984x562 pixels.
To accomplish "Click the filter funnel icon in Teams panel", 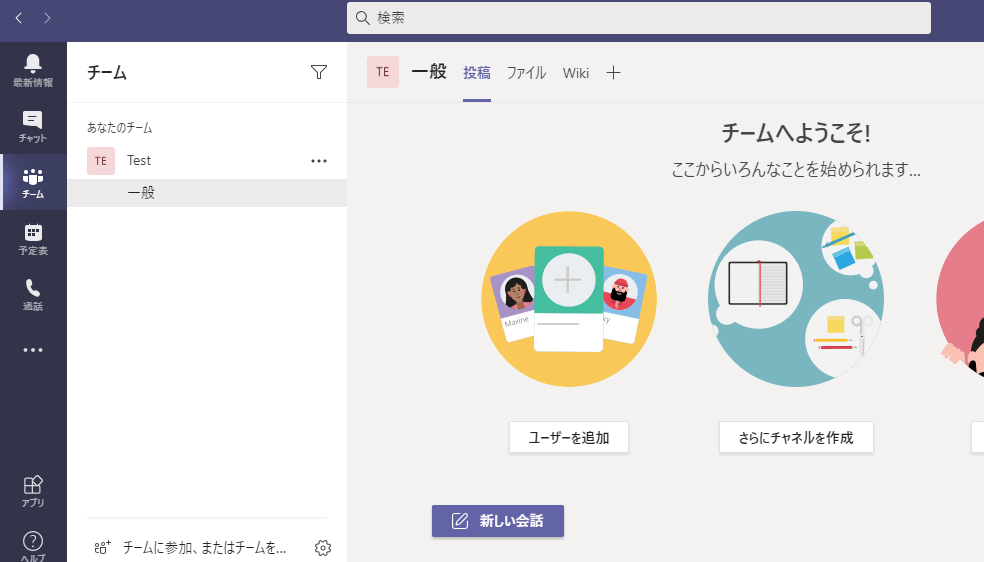I will click(x=319, y=72).
